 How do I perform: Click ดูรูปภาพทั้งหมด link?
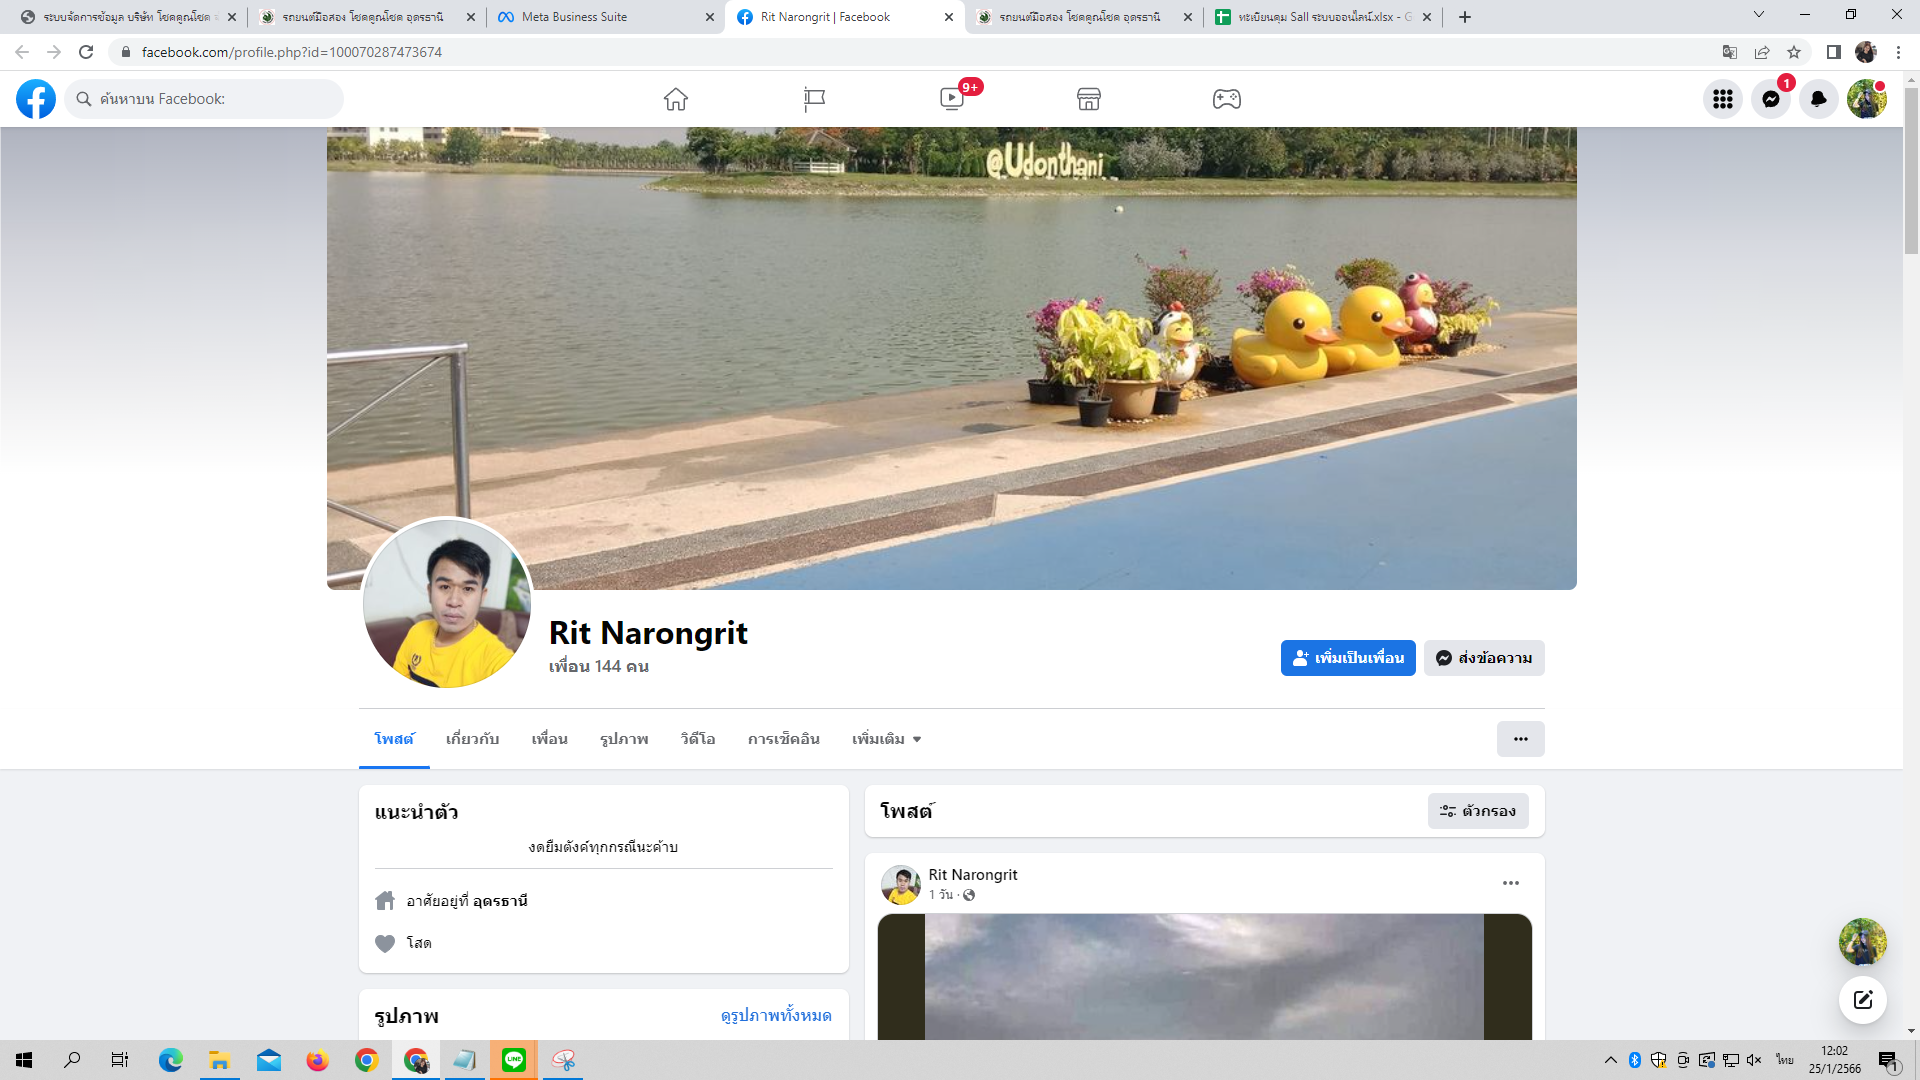(x=776, y=1015)
